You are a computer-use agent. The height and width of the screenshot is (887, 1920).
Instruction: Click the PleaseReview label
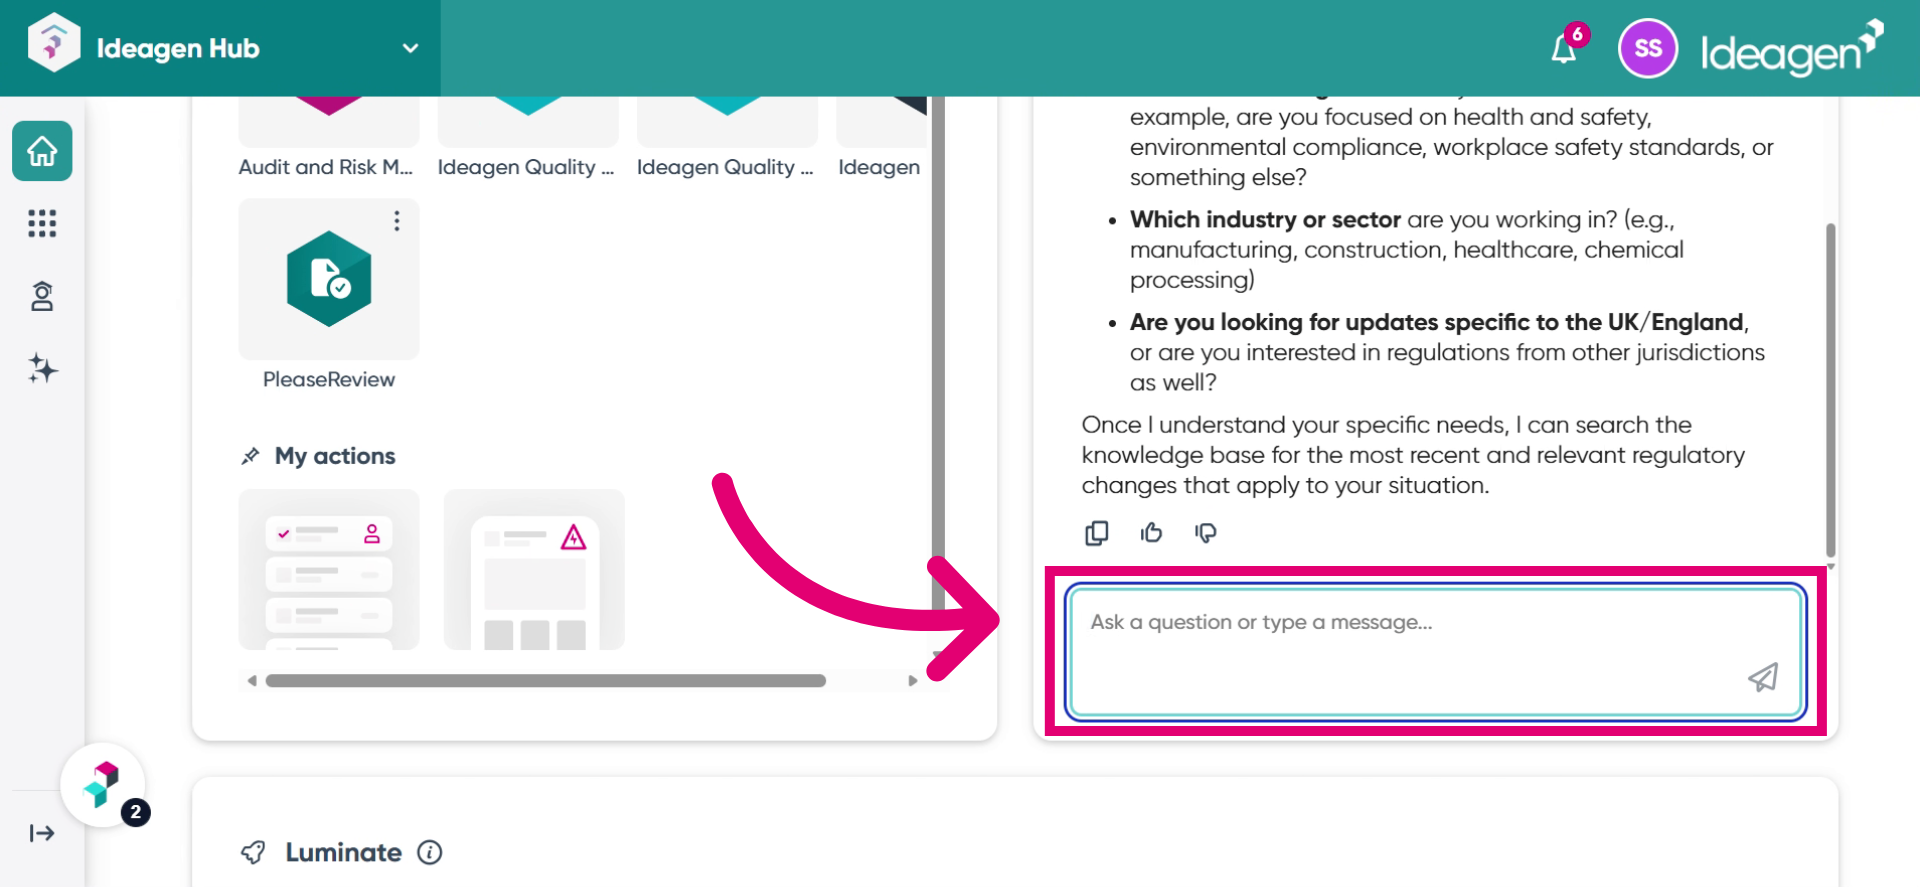(329, 379)
